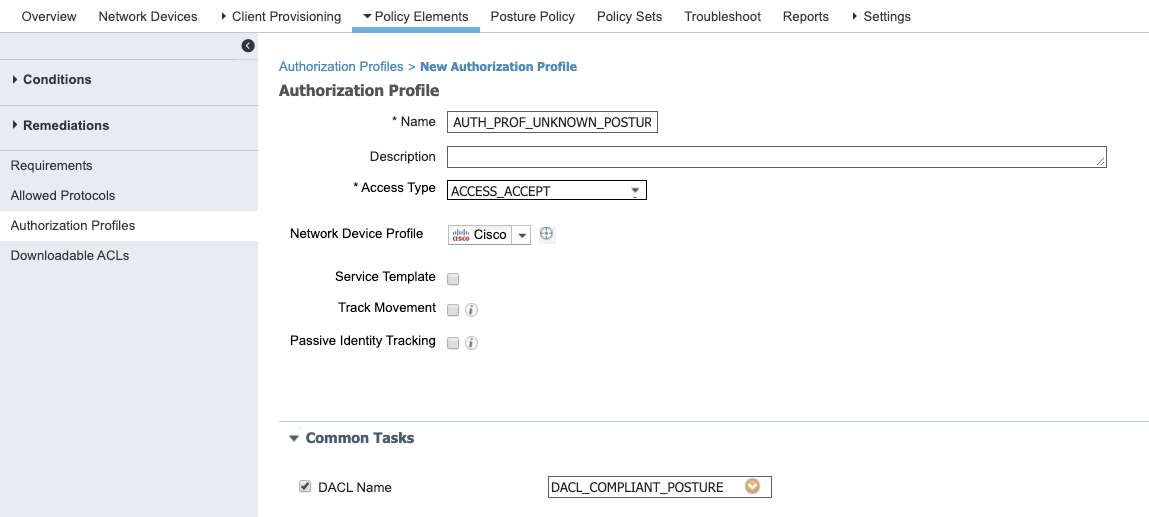Go to Authorization Profiles breadcrumb link
The width and height of the screenshot is (1149, 517).
point(341,66)
